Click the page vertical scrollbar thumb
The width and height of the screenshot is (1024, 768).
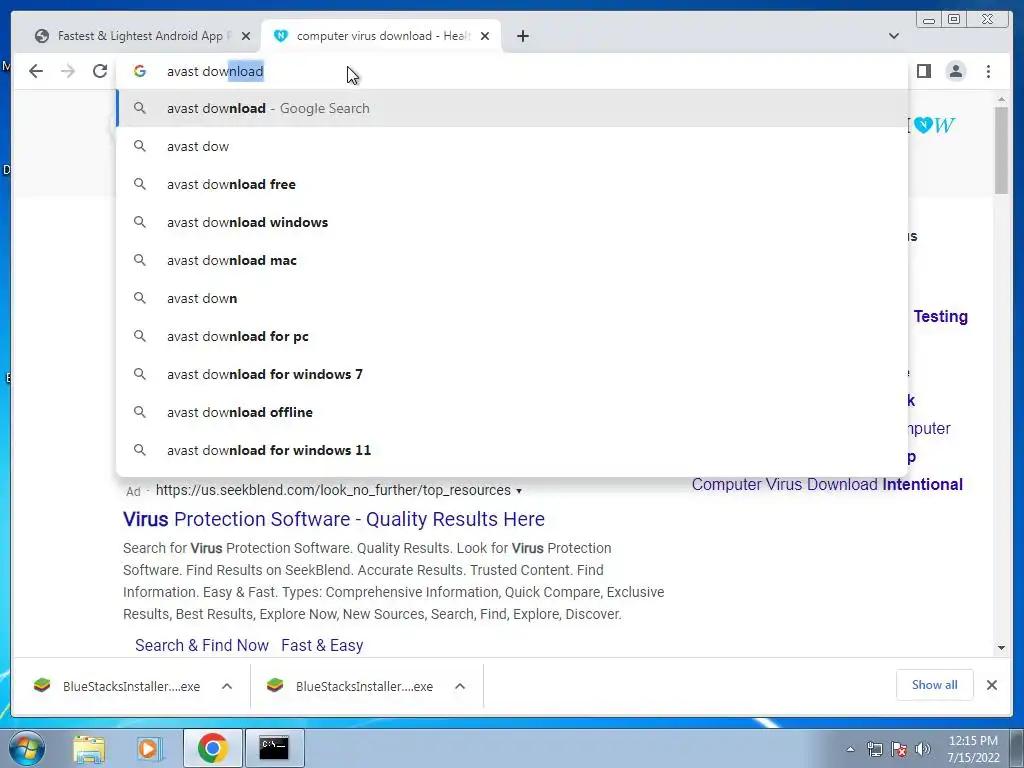point(1001,150)
